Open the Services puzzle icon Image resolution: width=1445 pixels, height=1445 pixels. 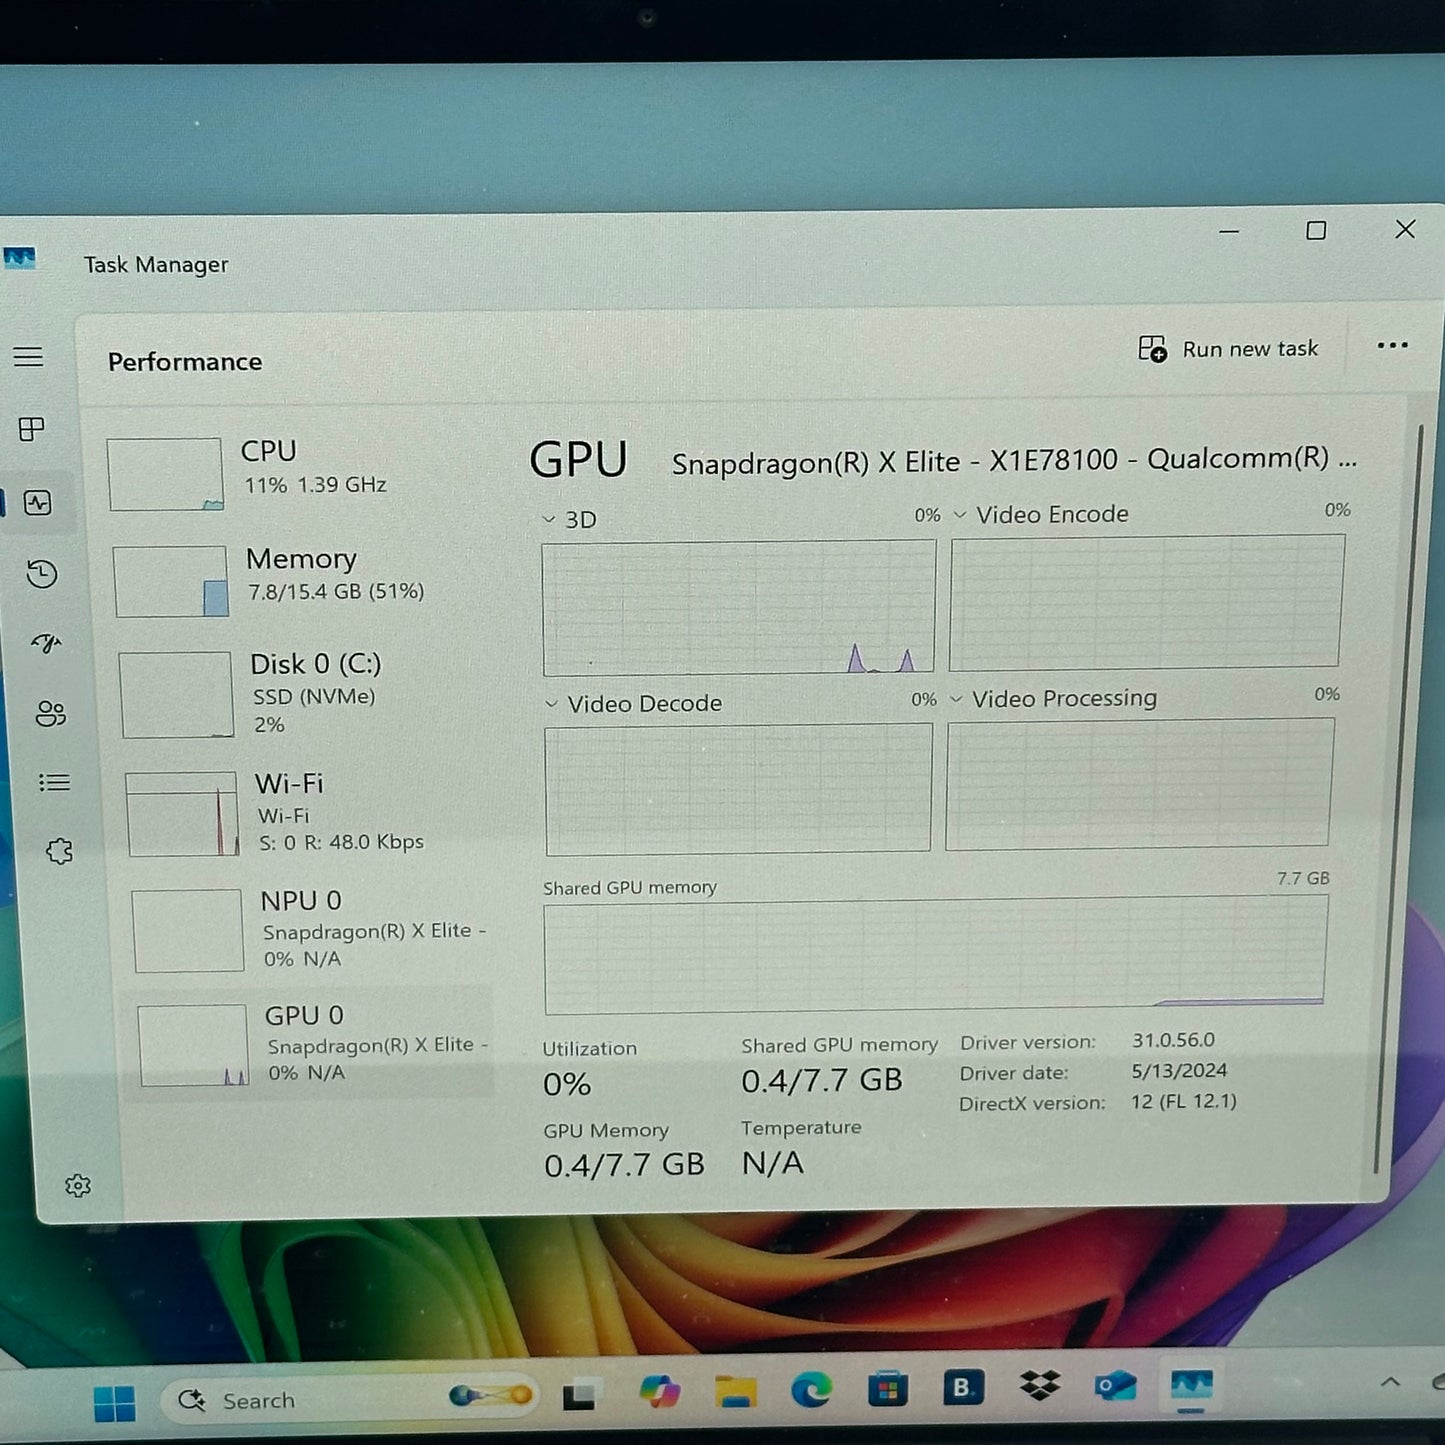tap(59, 851)
